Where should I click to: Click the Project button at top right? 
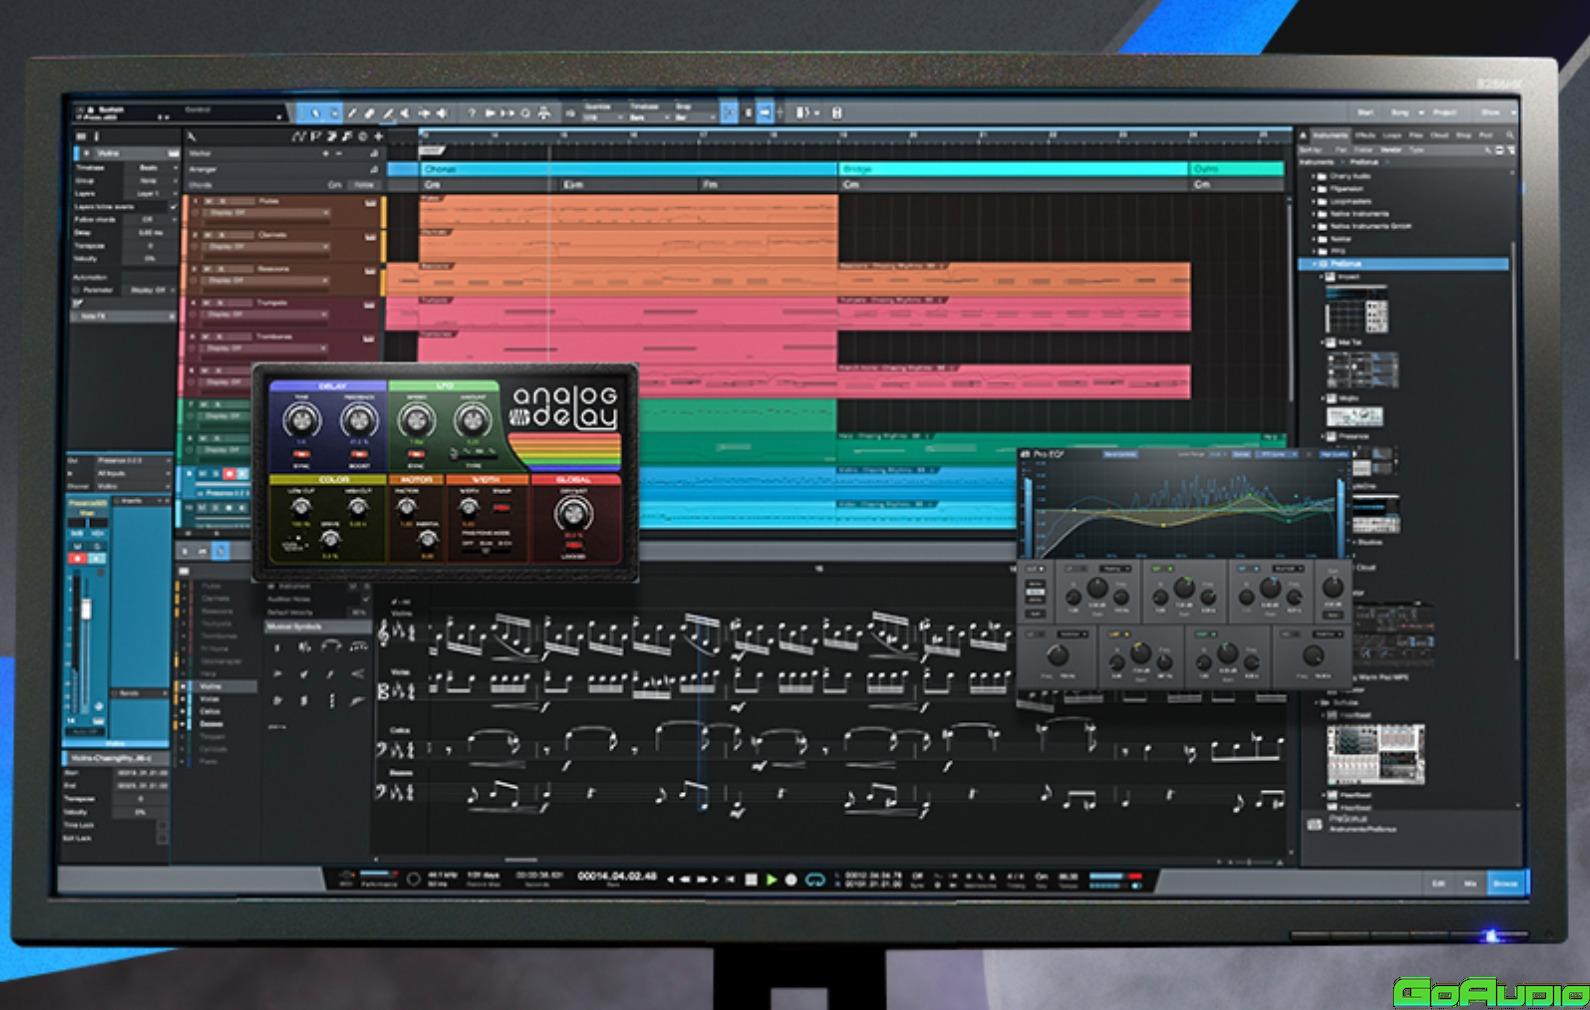1445,112
